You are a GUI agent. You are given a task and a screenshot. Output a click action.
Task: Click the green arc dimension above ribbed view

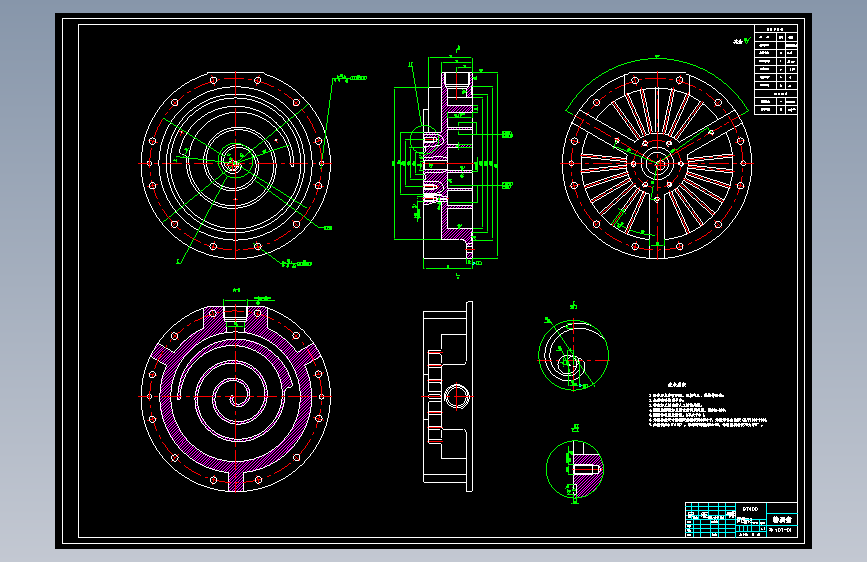[x=657, y=83]
